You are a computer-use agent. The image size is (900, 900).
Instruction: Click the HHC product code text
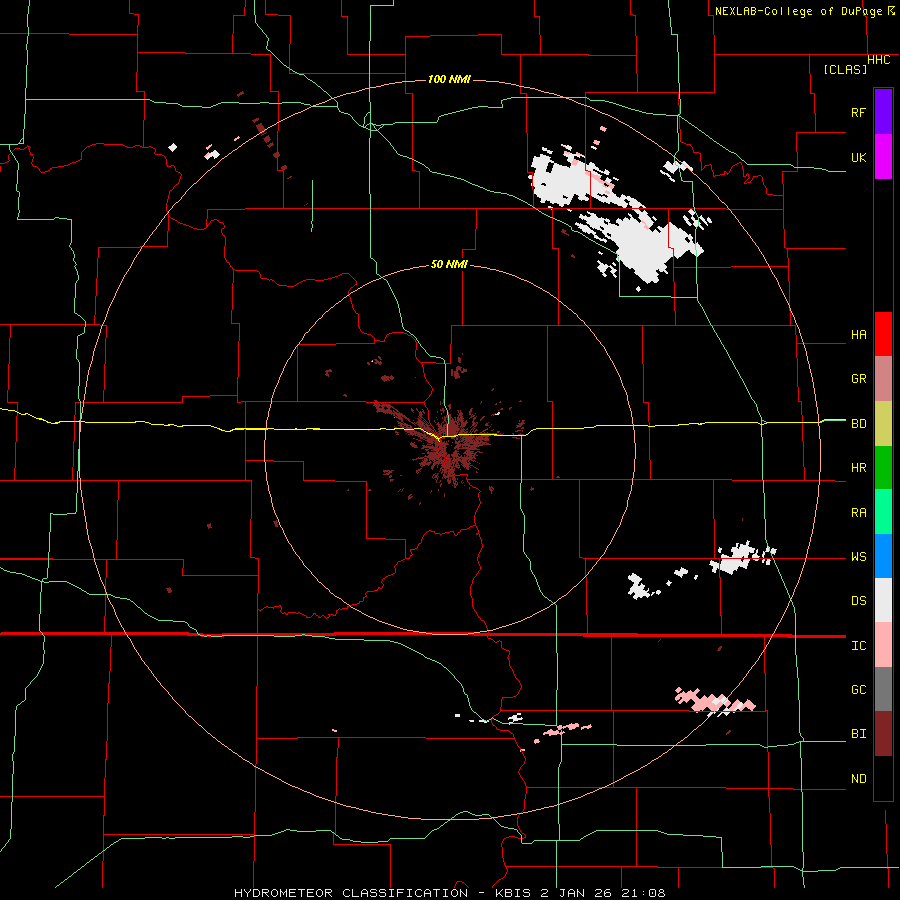(878, 60)
